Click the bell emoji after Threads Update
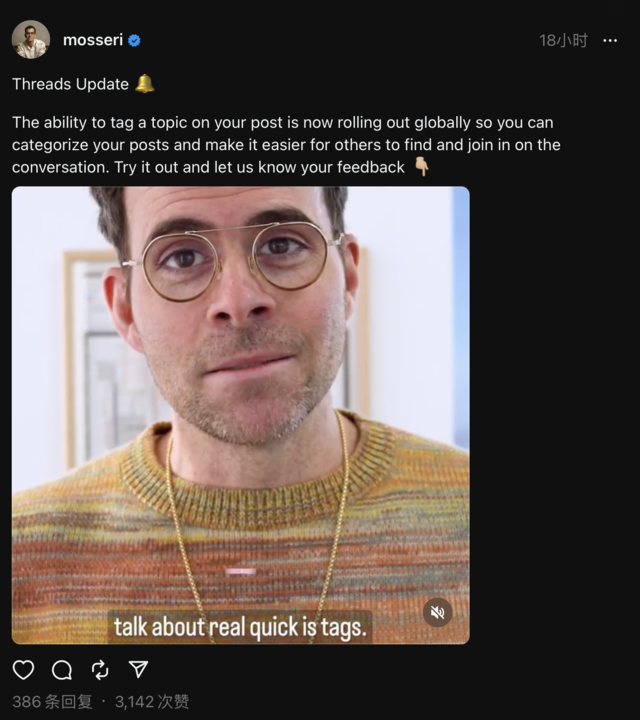Image resolution: width=640 pixels, height=720 pixels. (x=145, y=84)
